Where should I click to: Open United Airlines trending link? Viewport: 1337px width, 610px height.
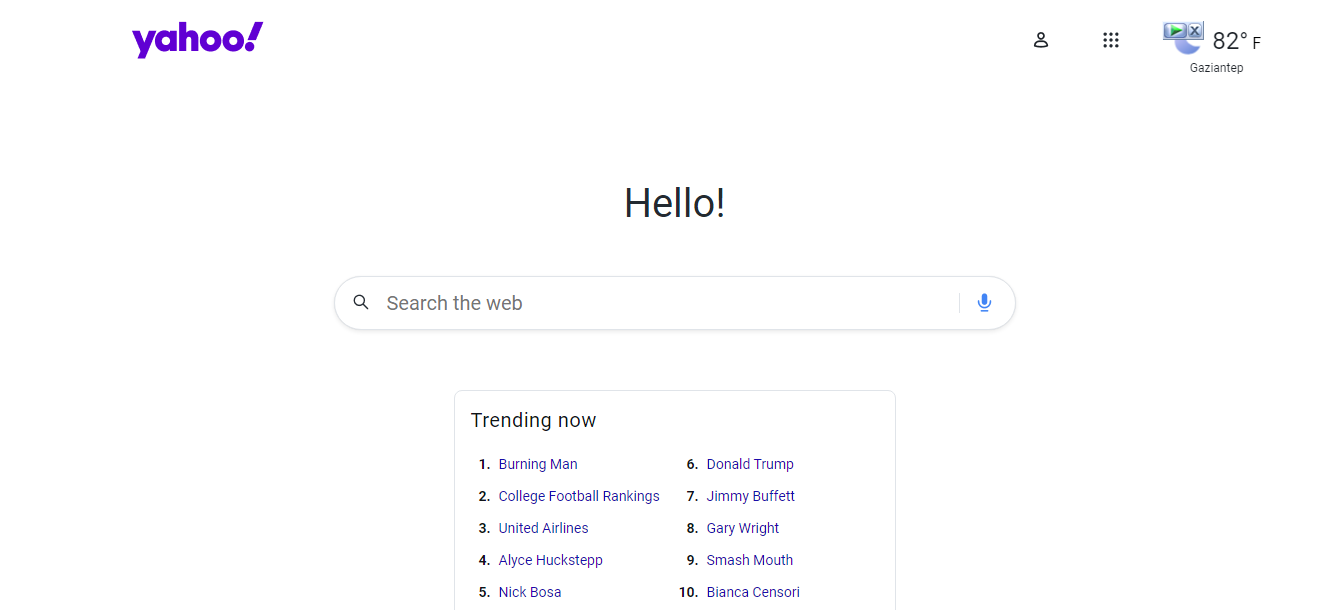click(x=543, y=528)
